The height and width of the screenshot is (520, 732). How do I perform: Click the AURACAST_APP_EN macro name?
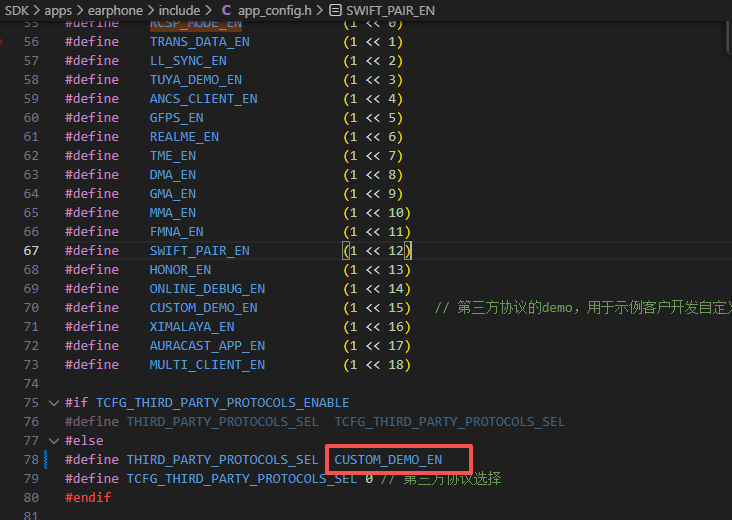[207, 345]
